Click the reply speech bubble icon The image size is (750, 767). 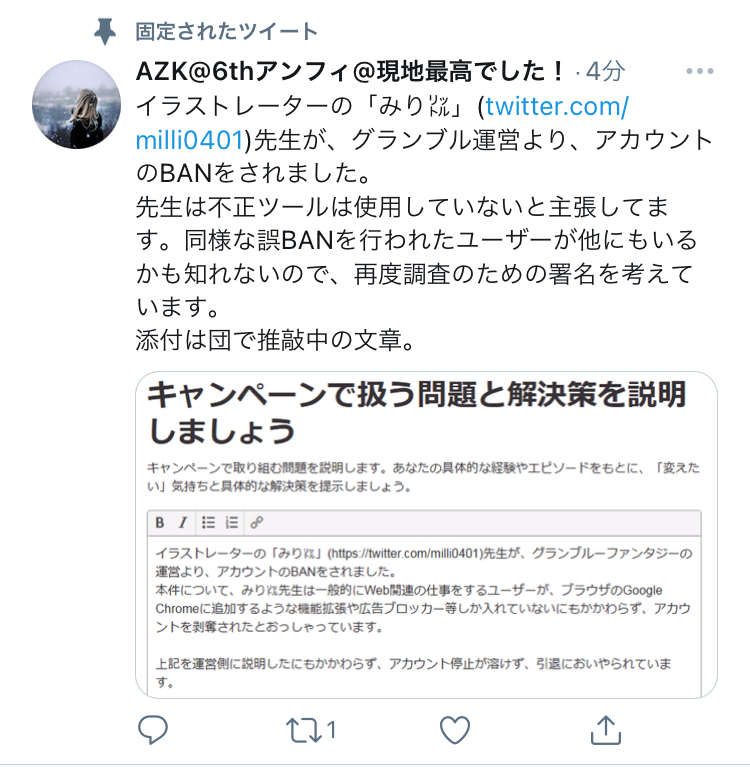[x=153, y=730]
